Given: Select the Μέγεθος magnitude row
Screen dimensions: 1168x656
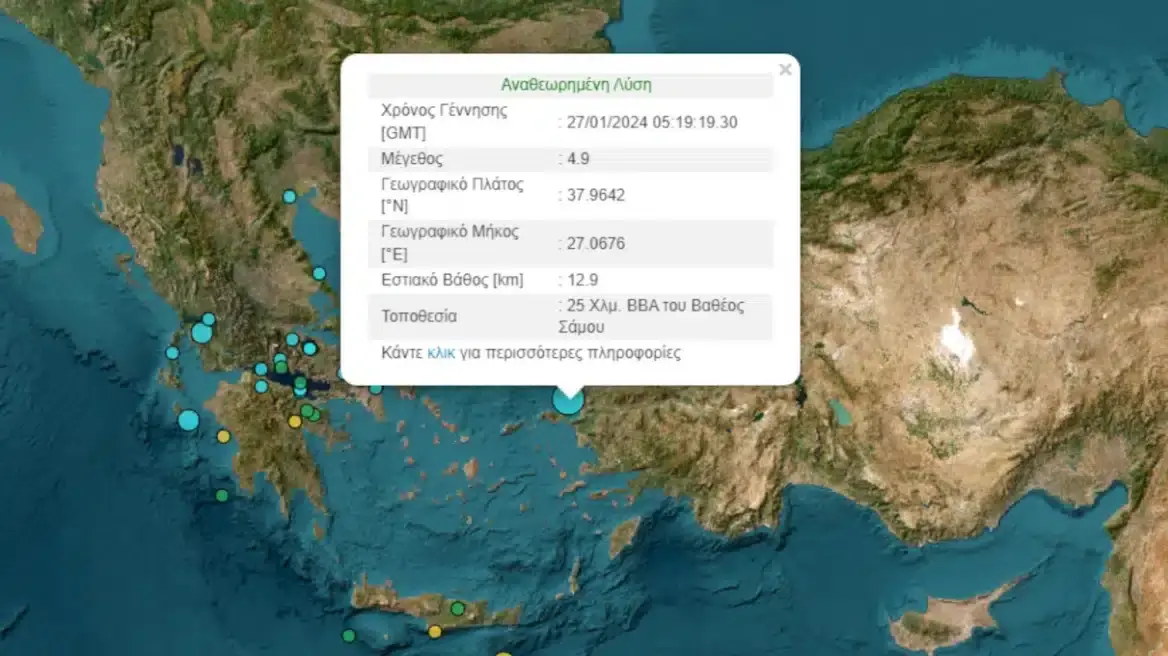Looking at the screenshot, I should tap(570, 158).
